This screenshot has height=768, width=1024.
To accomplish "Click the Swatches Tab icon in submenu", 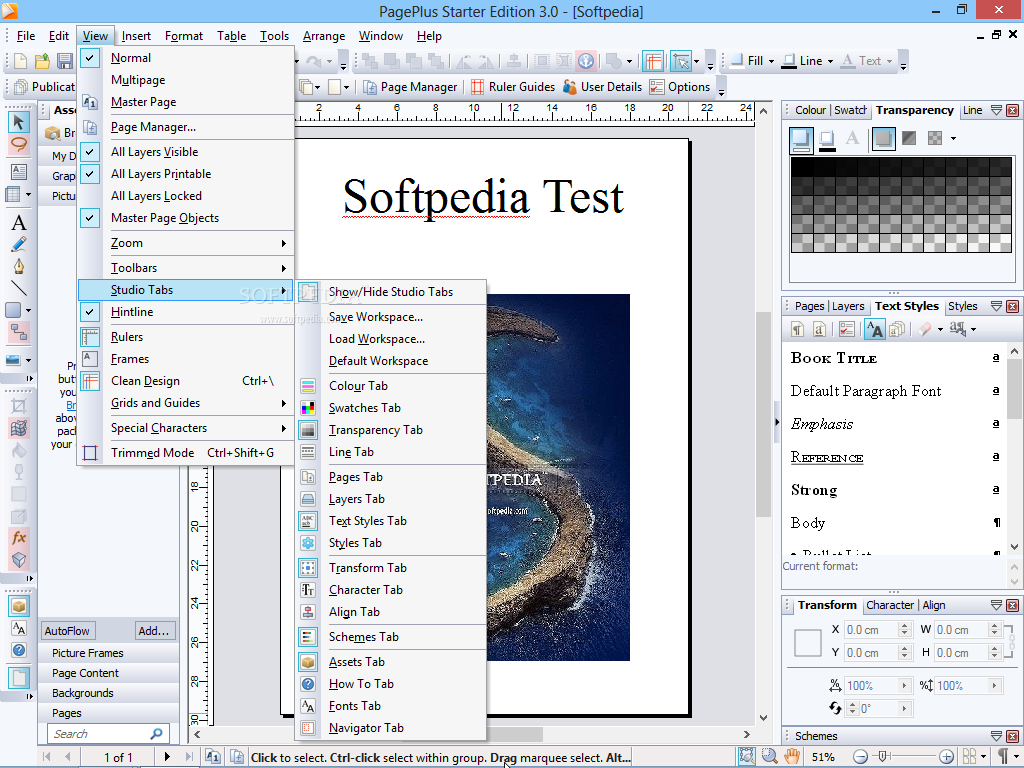I will click(308, 408).
